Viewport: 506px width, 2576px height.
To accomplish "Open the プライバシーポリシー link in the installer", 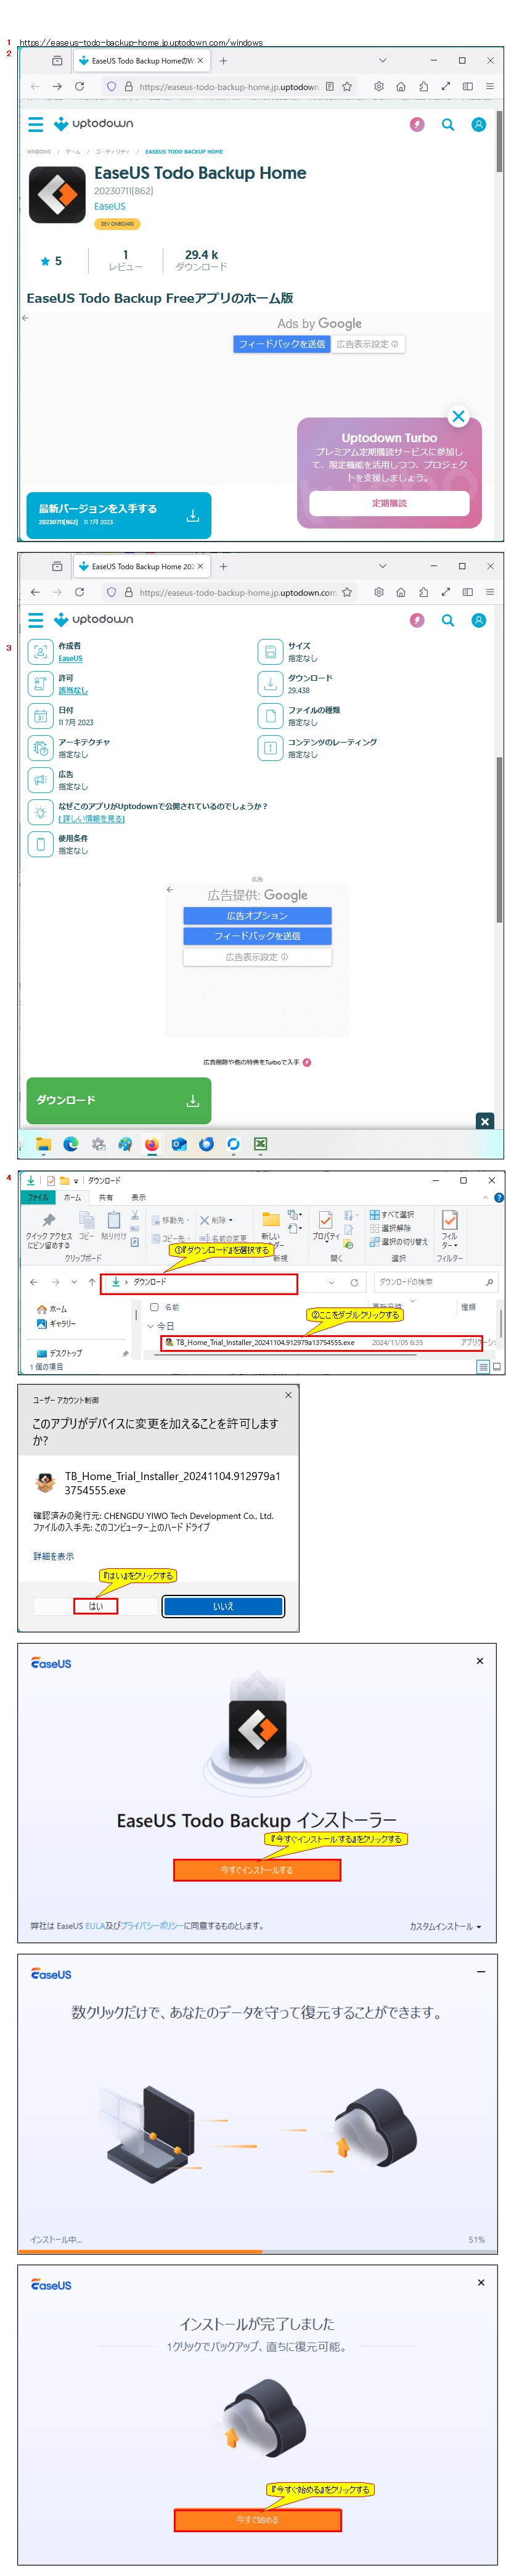I will click(x=151, y=1926).
